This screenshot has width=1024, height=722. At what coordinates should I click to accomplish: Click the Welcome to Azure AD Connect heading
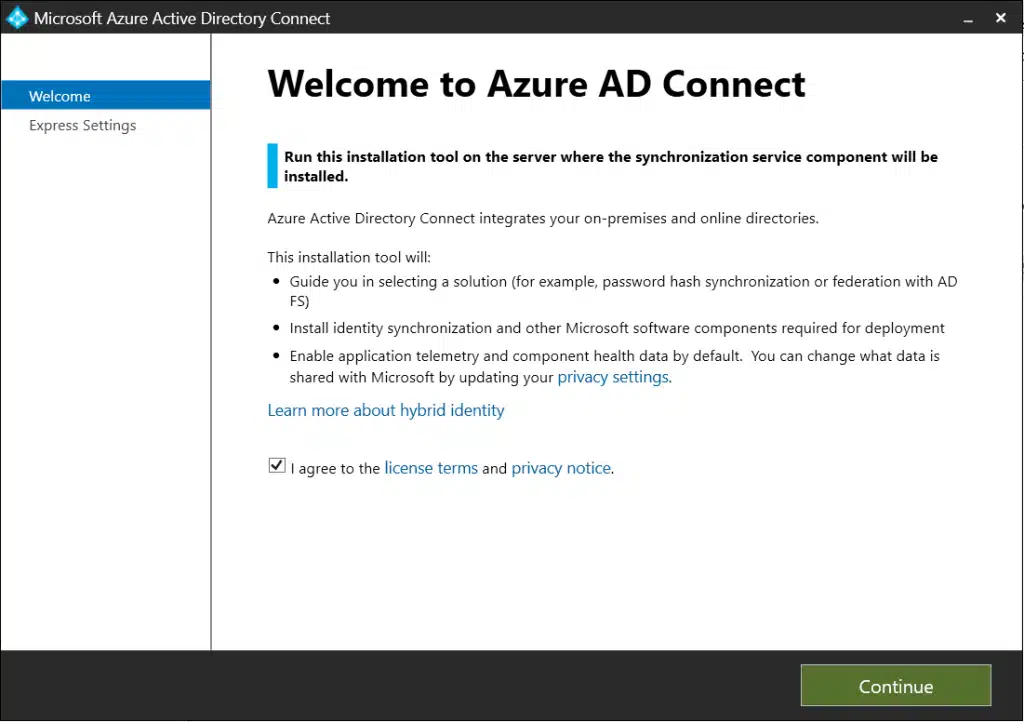[x=536, y=84]
